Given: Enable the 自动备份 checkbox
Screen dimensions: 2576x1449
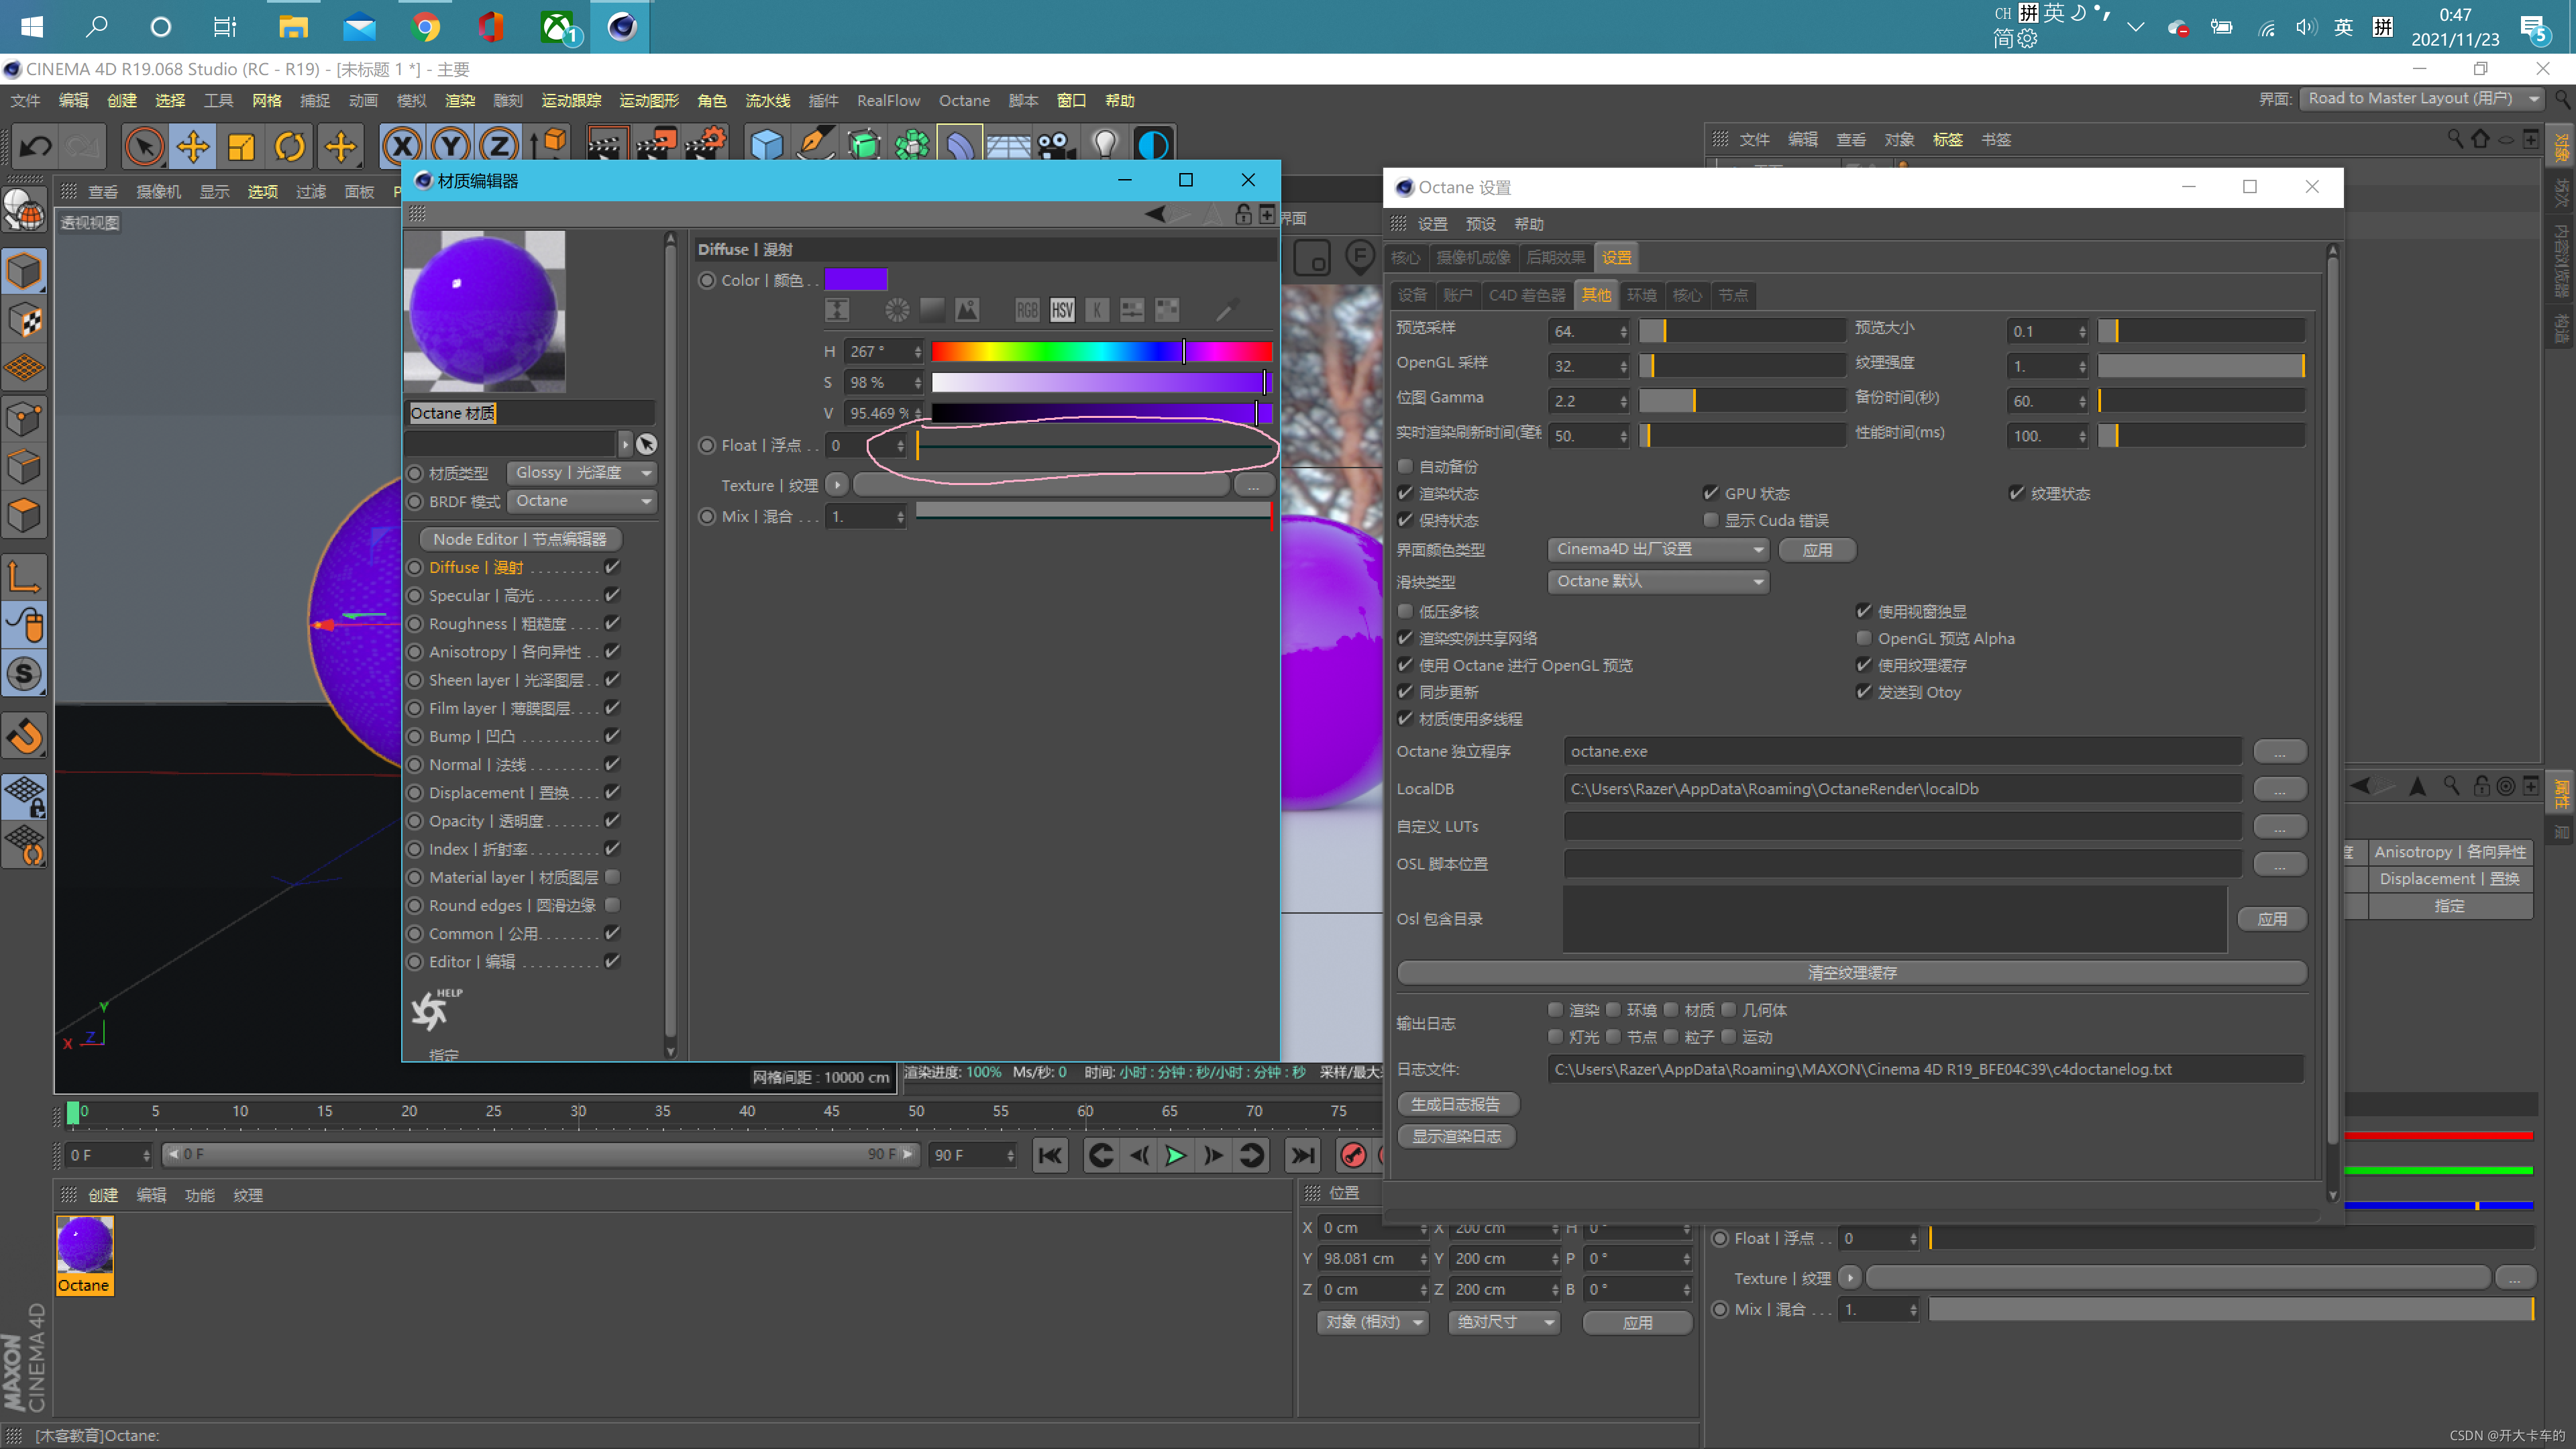Looking at the screenshot, I should [1405, 467].
